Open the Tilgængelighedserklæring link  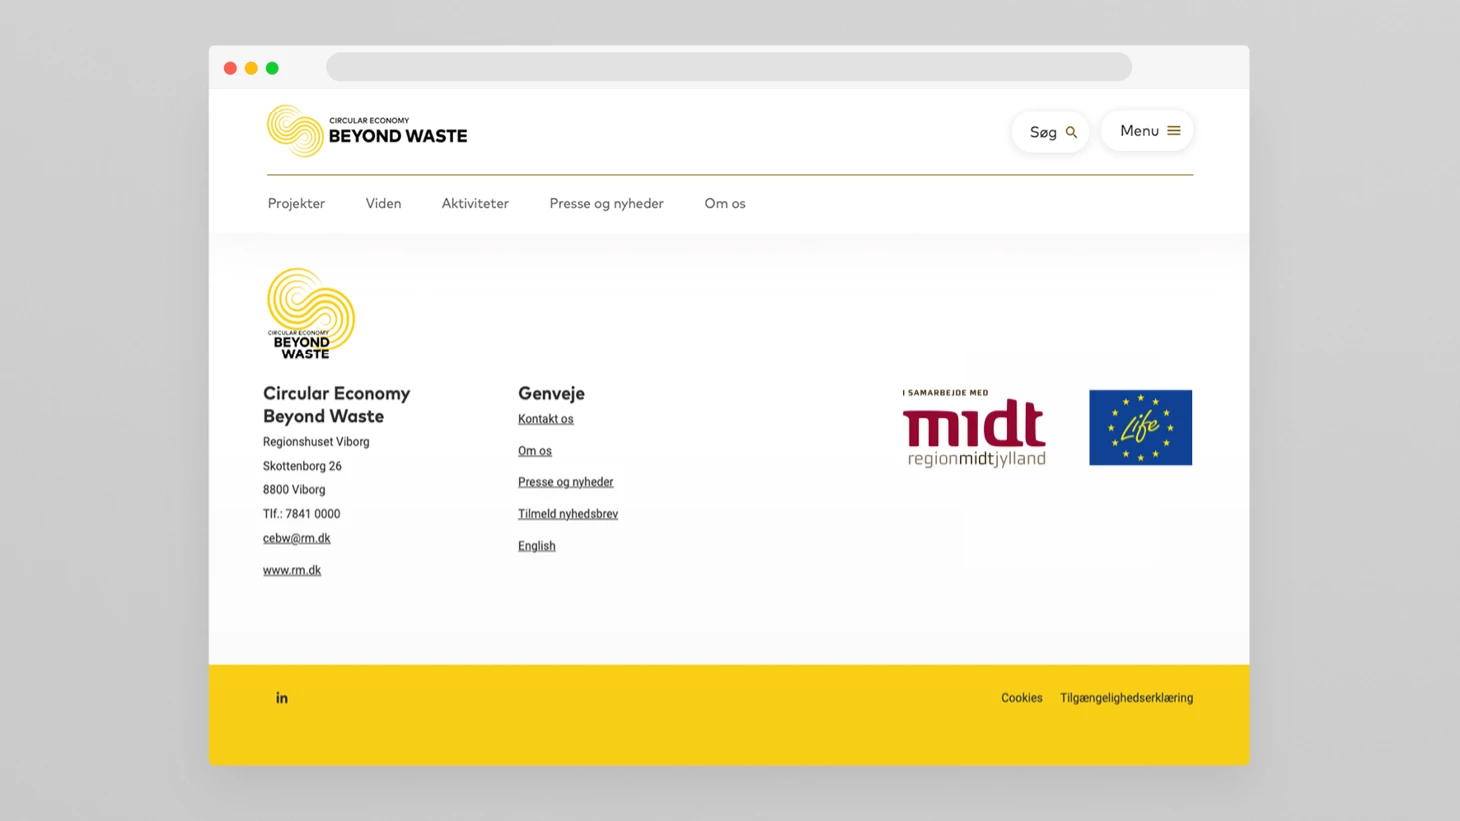[1127, 698]
